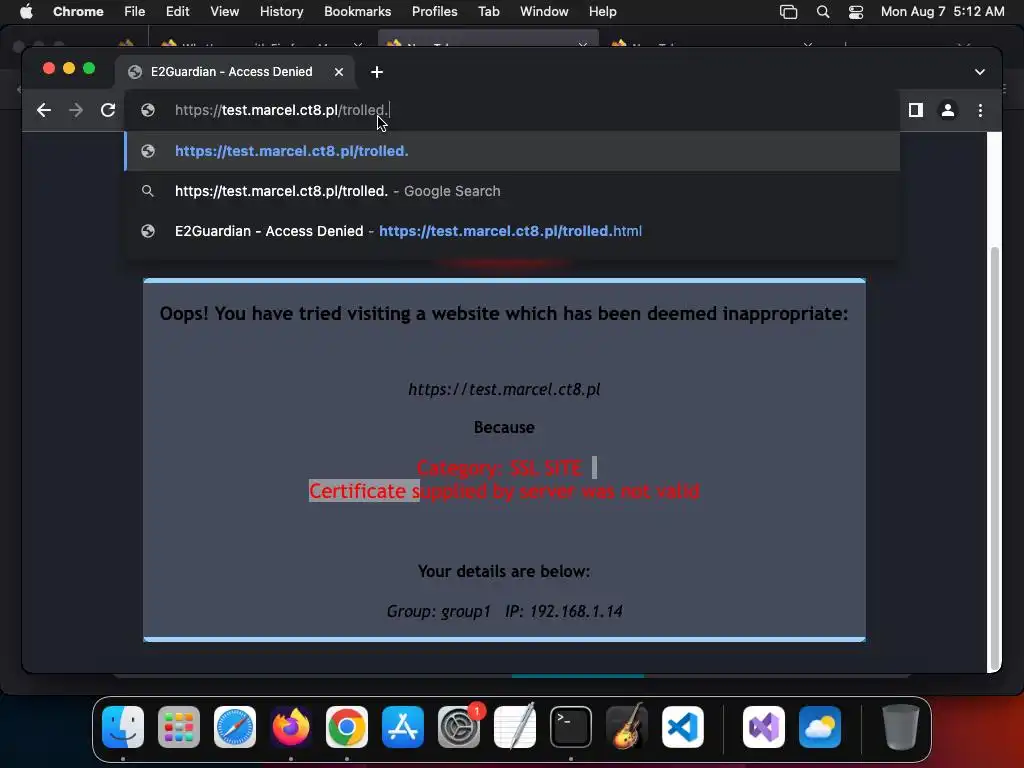Click the Stage Manager icon in menu bar
This screenshot has height=768, width=1024.
788,12
